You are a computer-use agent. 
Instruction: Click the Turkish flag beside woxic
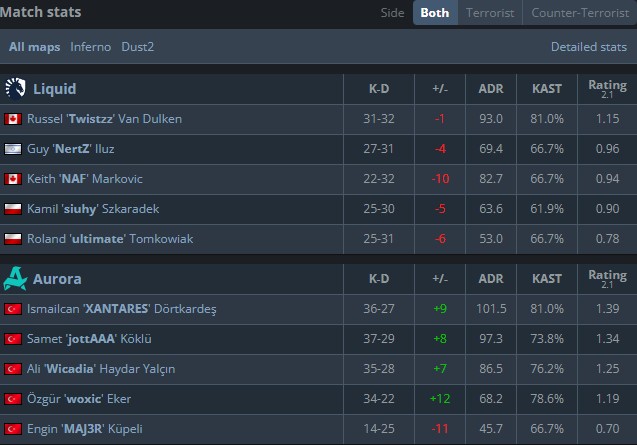click(14, 399)
